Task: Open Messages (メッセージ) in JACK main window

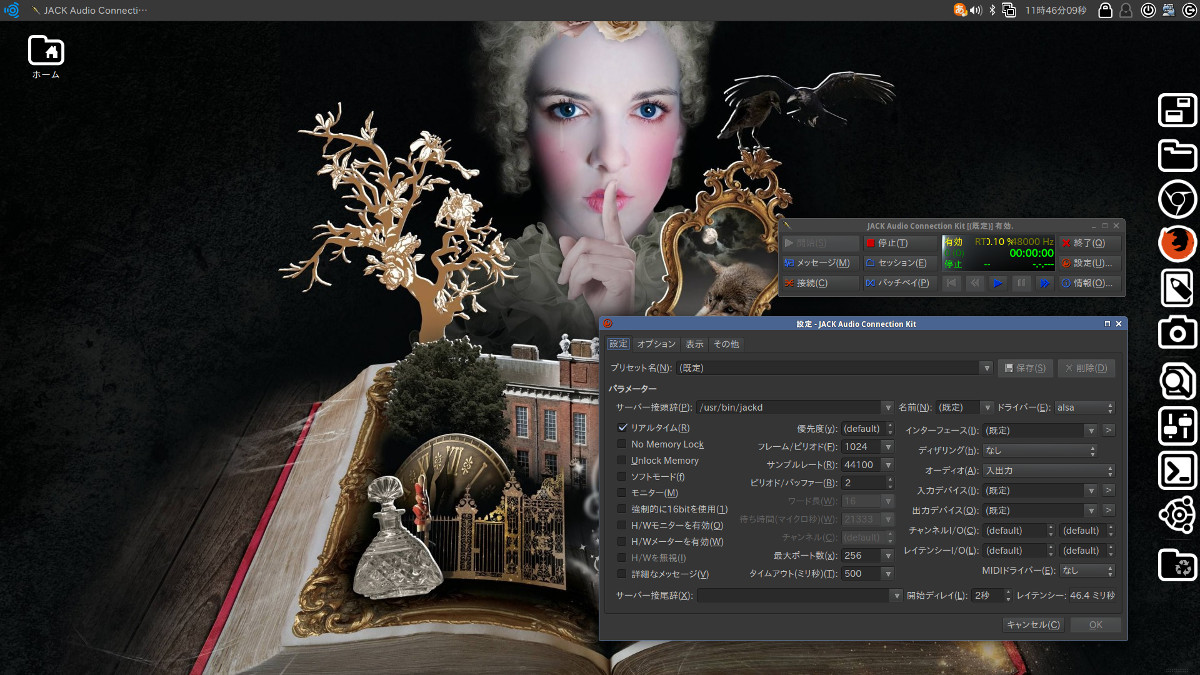Action: pyautogui.click(x=820, y=263)
